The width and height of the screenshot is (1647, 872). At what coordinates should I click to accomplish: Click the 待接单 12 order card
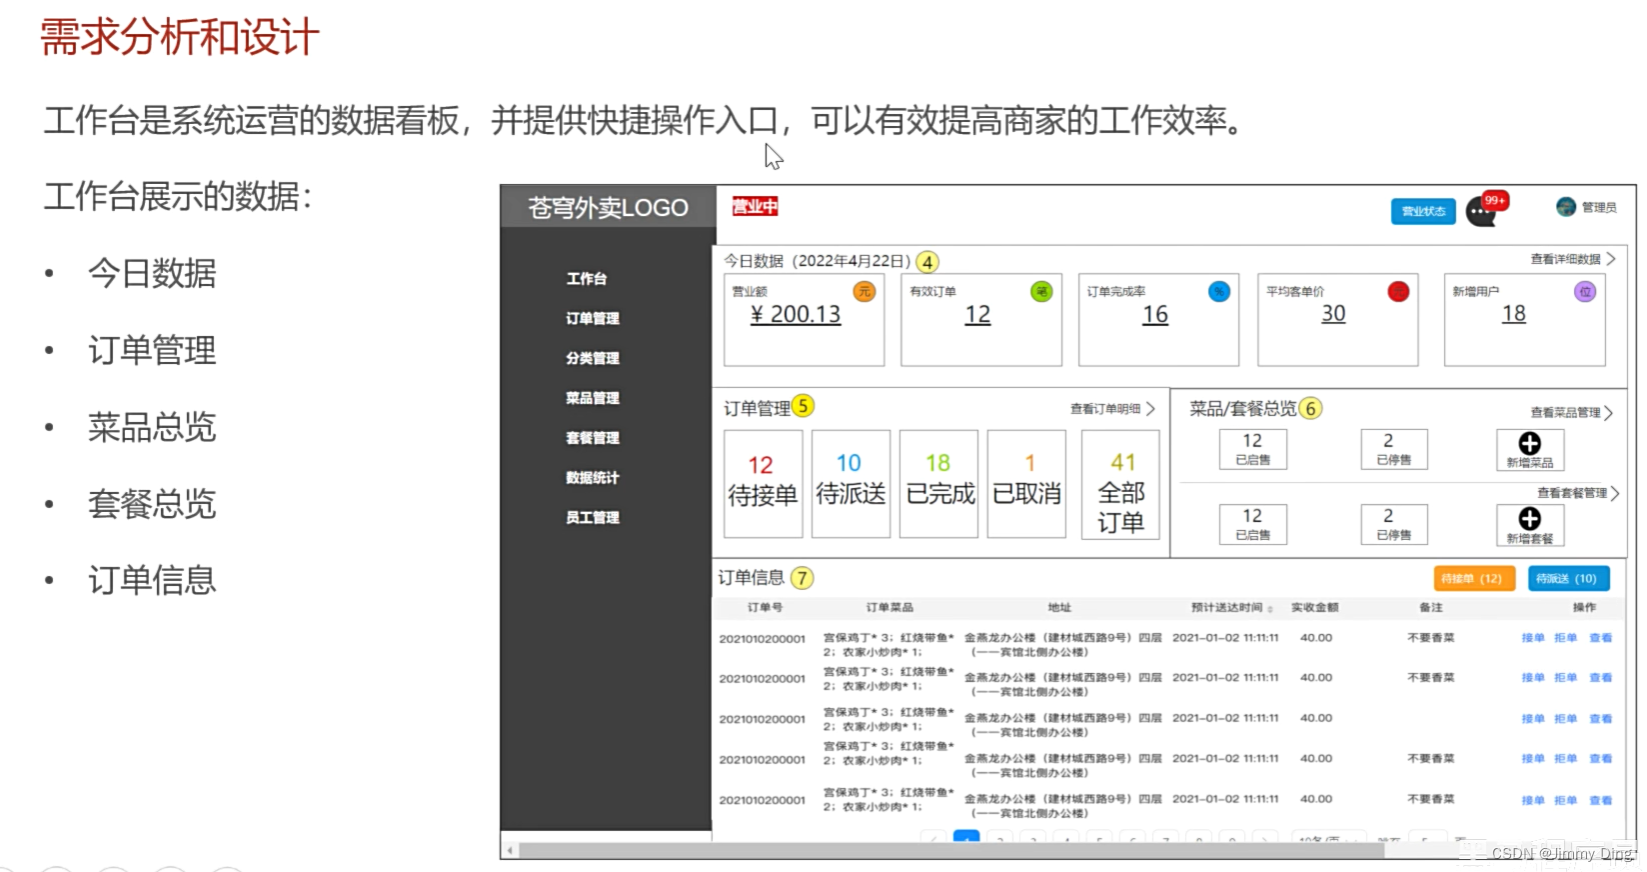763,484
